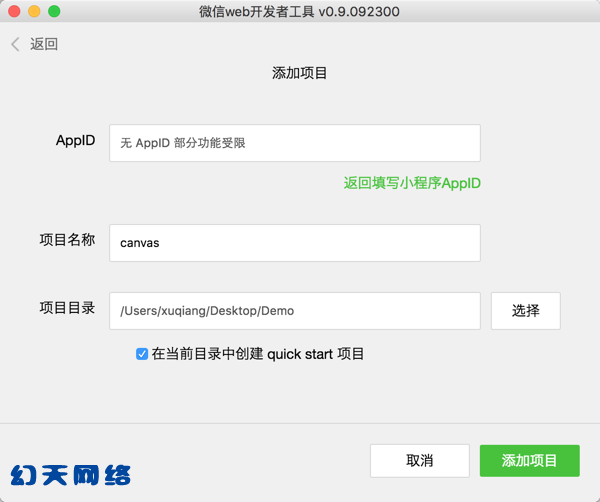This screenshot has height=502, width=600.
Task: Click the red close window button
Action: point(14,11)
